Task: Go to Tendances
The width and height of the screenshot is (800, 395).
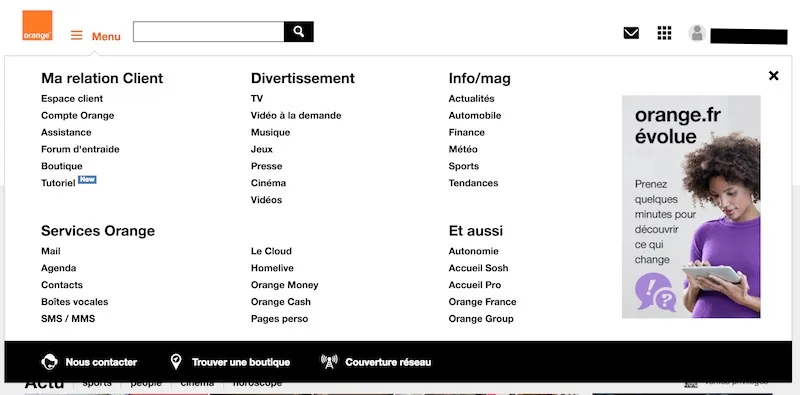Action: (473, 183)
